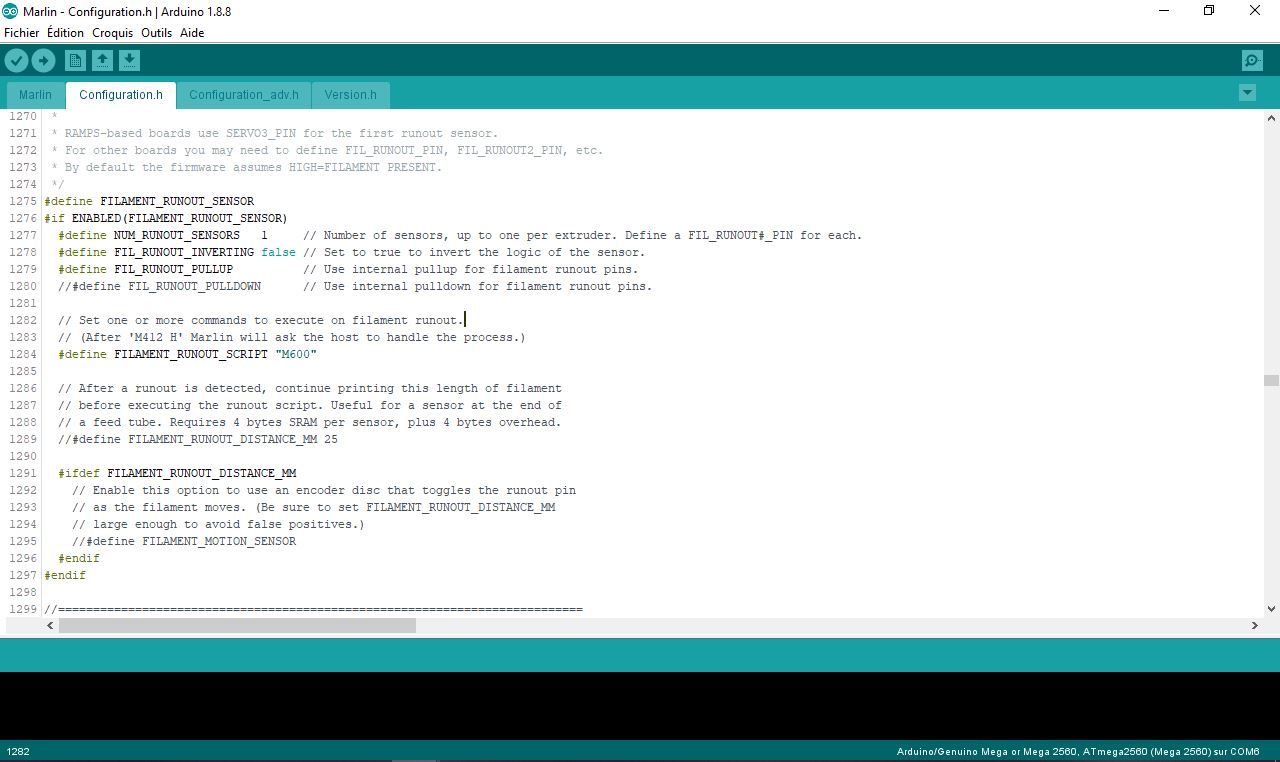The image size is (1280, 762).
Task: Save the sketch with the Save icon
Action: coord(129,61)
